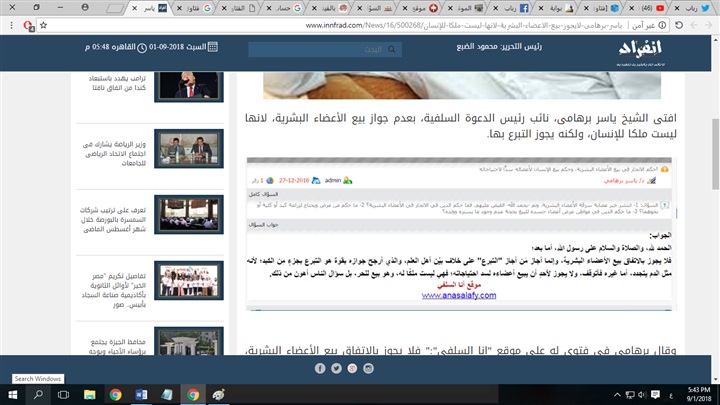Click the Facebook icon in the share bar
The width and height of the screenshot is (720, 405).
(320, 367)
